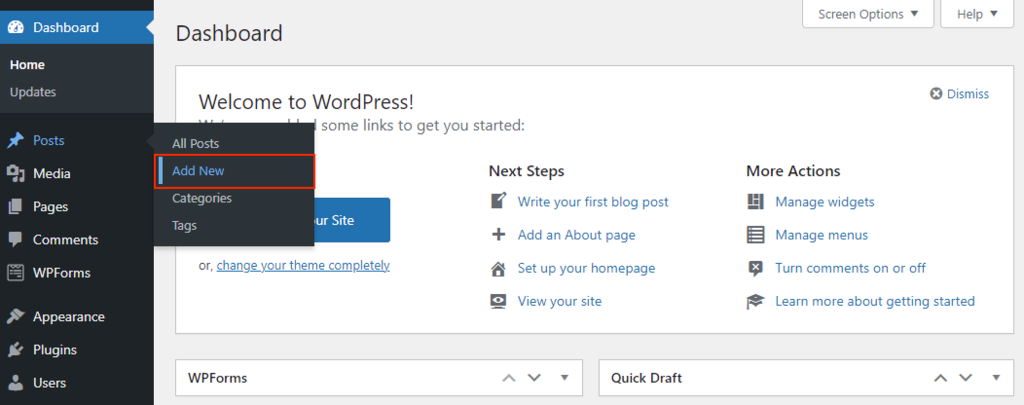Click the Plugins plug icon
The image size is (1024, 405).
click(x=15, y=350)
